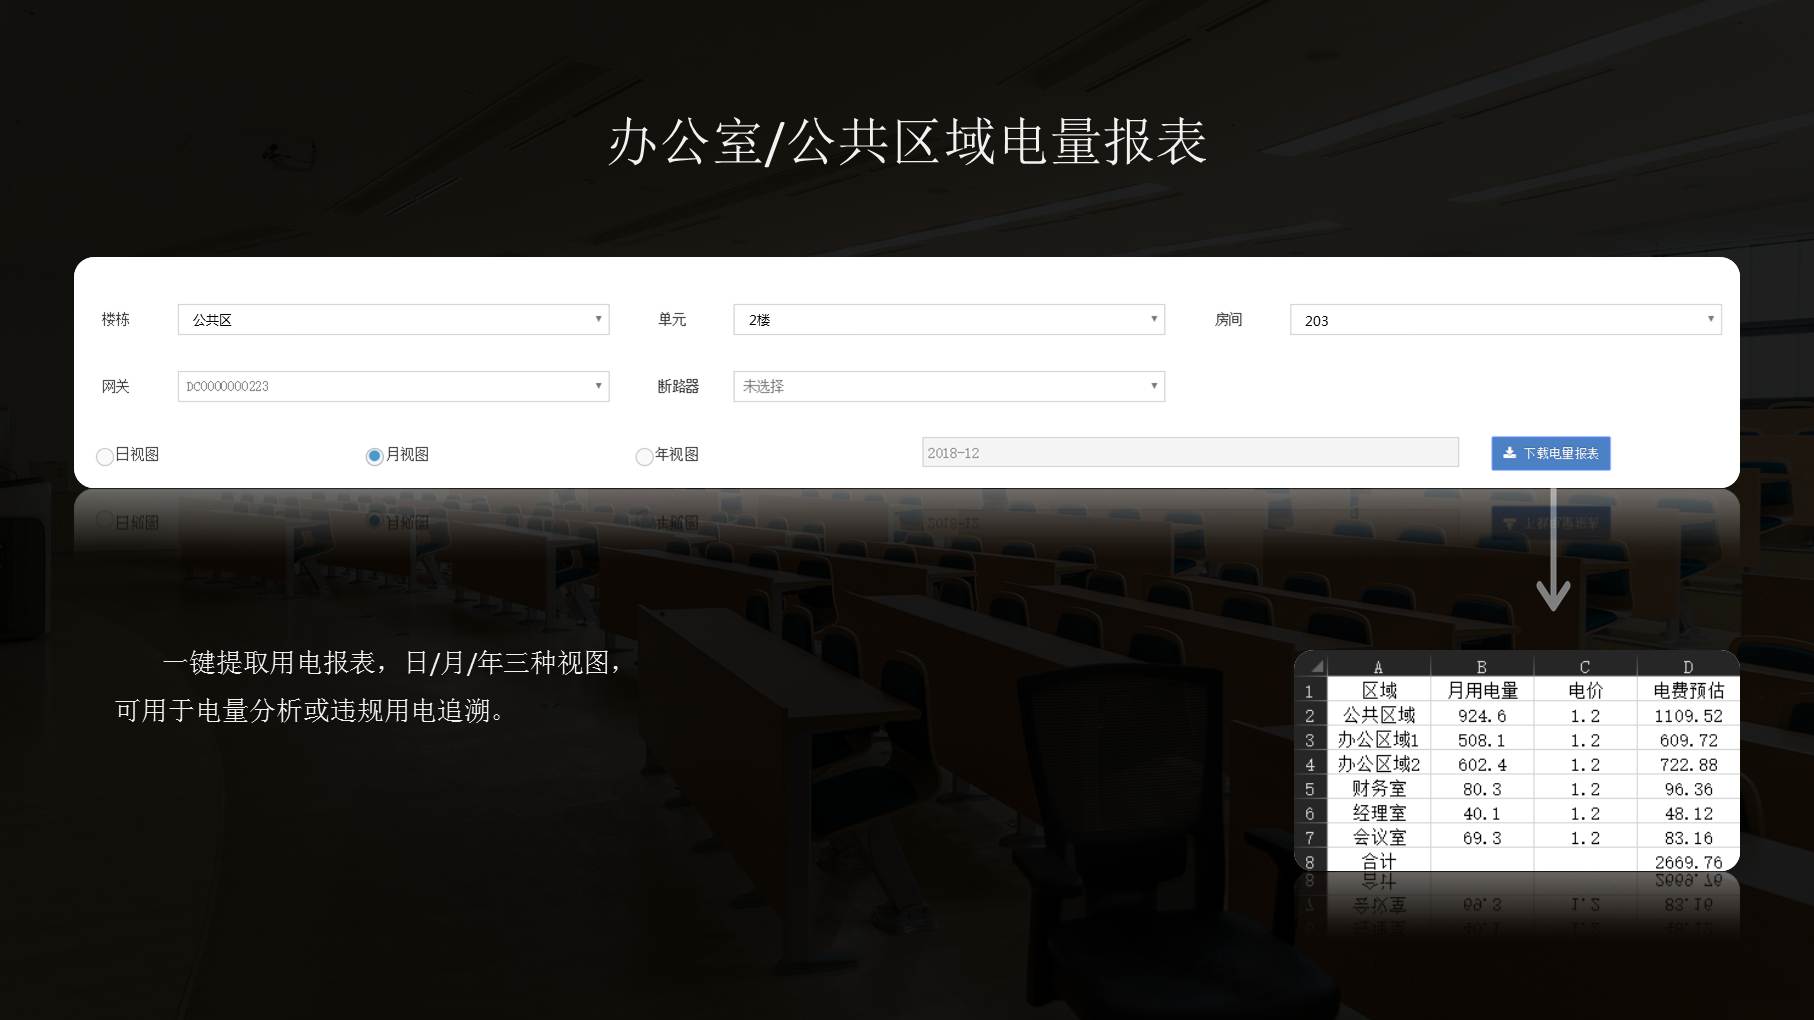The height and width of the screenshot is (1020, 1814).
Task: Open the 房间 dropdown showing 203
Action: [x=1505, y=320]
